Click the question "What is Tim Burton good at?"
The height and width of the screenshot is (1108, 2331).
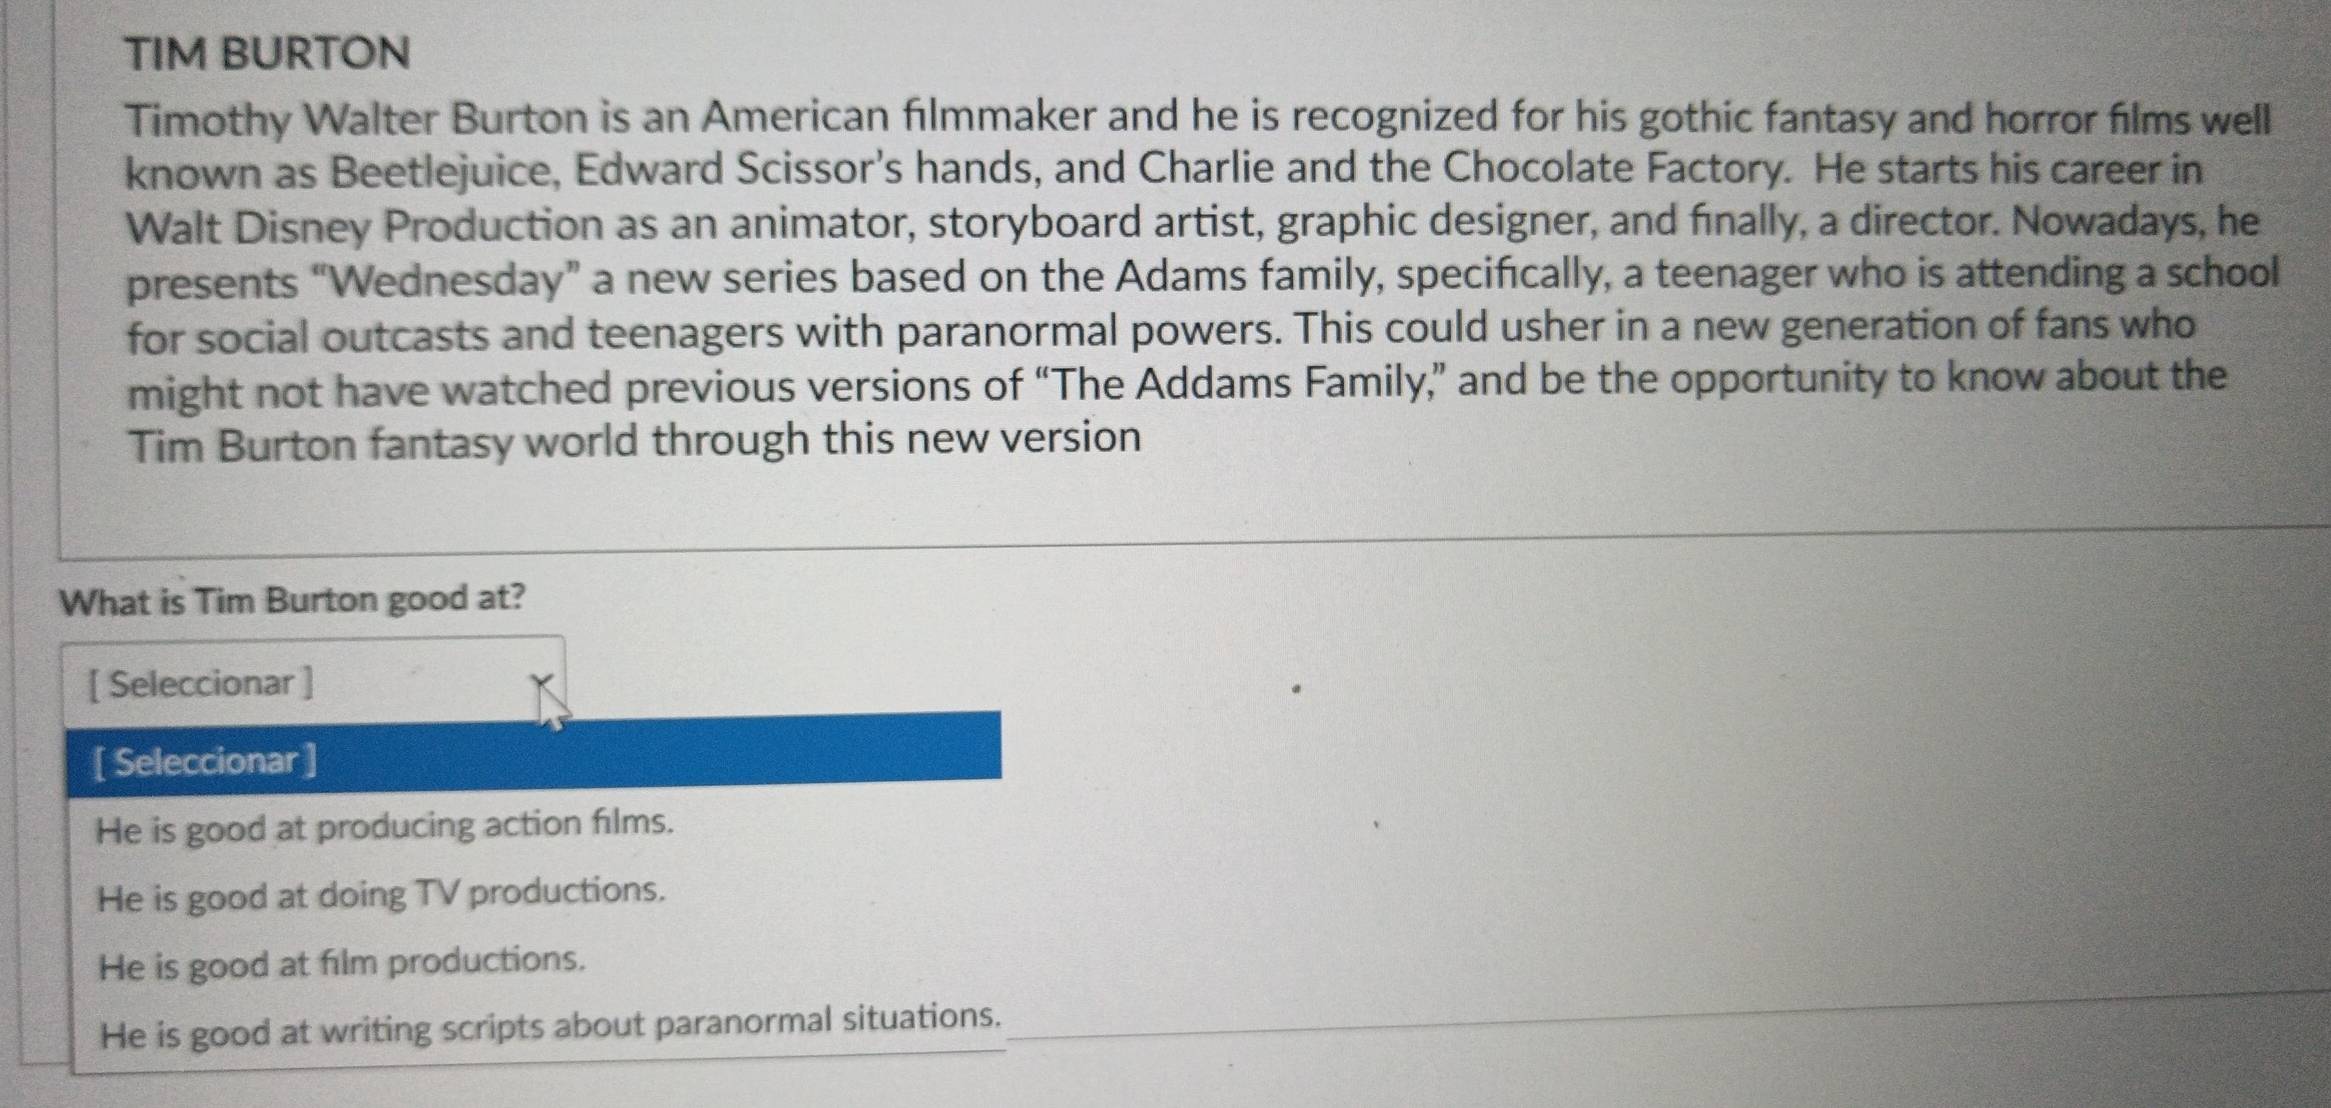[292, 600]
